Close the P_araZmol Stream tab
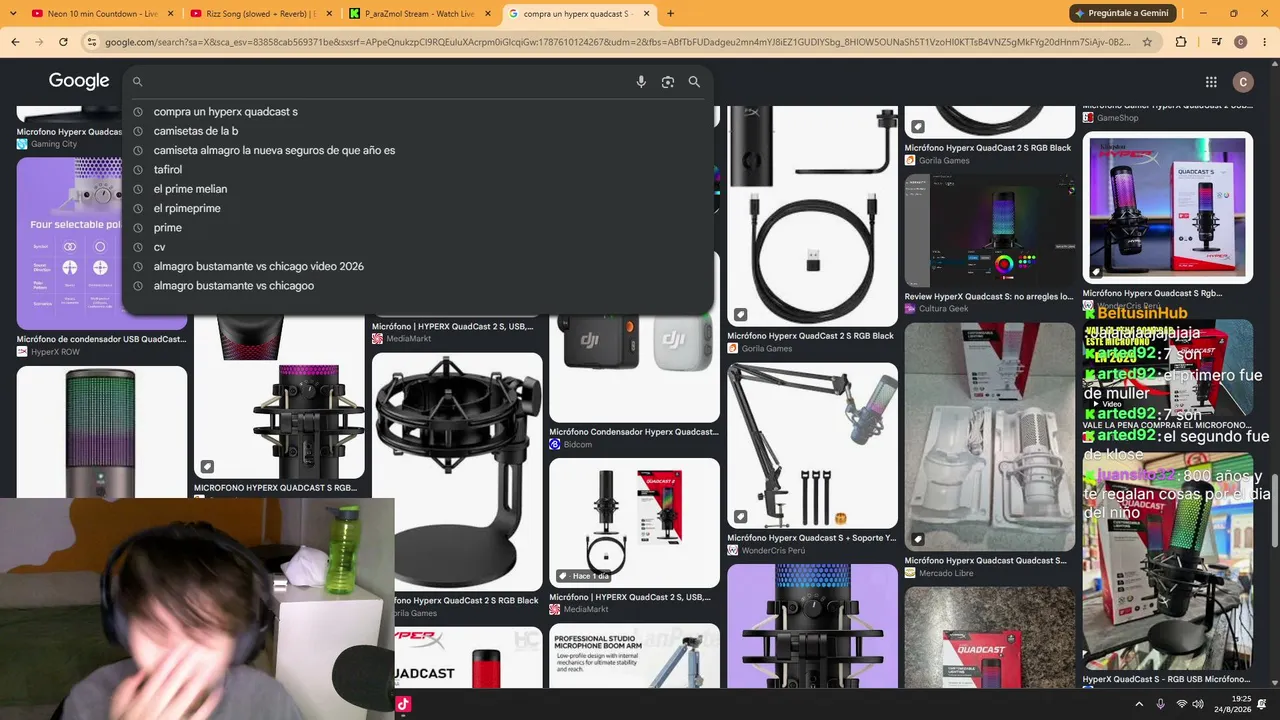Screen dimensions: 1280x720 (x=488, y=14)
